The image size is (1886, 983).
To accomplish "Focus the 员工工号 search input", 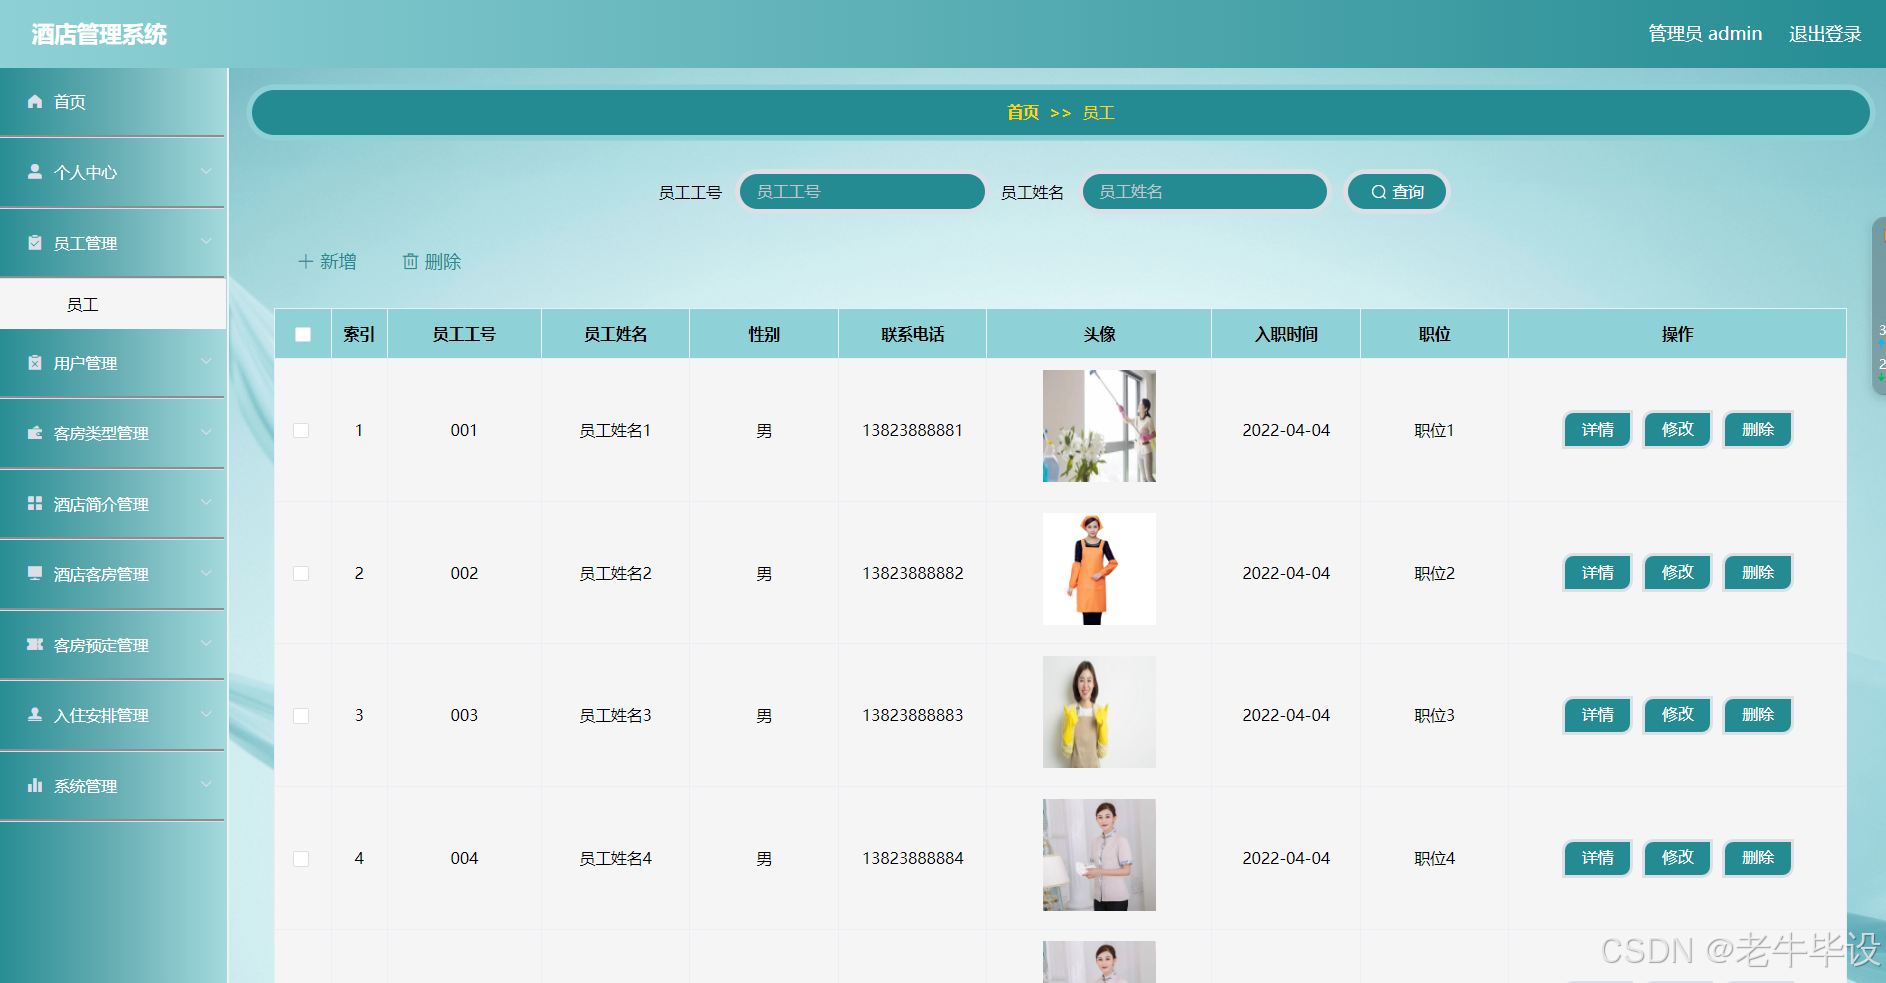I will click(x=862, y=192).
